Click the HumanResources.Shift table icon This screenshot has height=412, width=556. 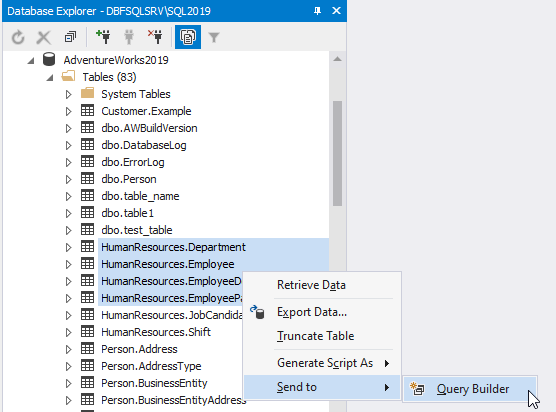(87, 332)
